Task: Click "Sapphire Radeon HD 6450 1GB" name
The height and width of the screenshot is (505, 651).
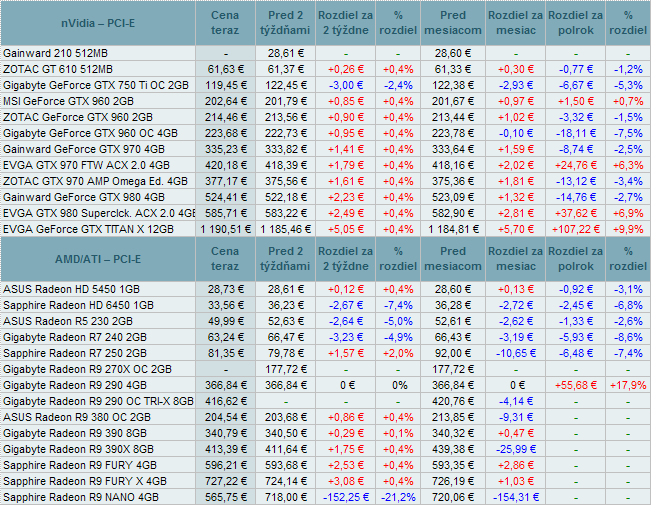Action: (x=78, y=305)
